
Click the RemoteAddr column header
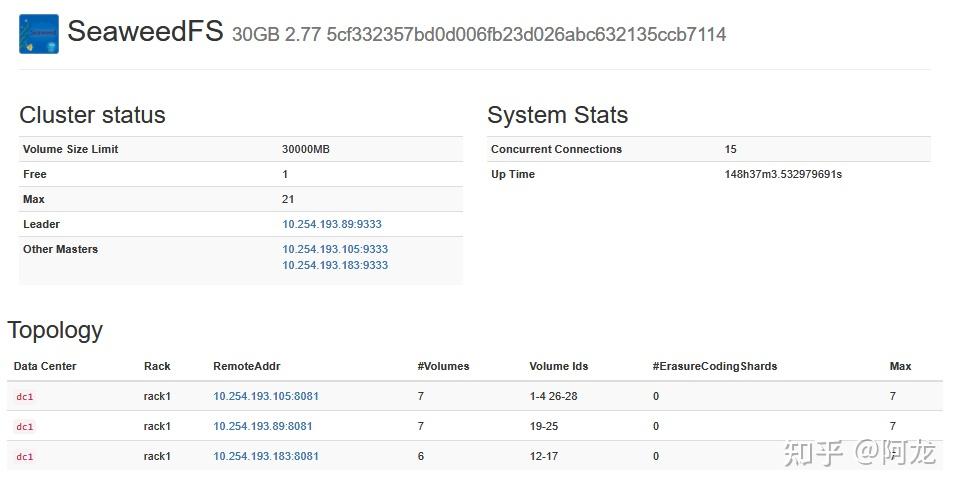tap(246, 366)
